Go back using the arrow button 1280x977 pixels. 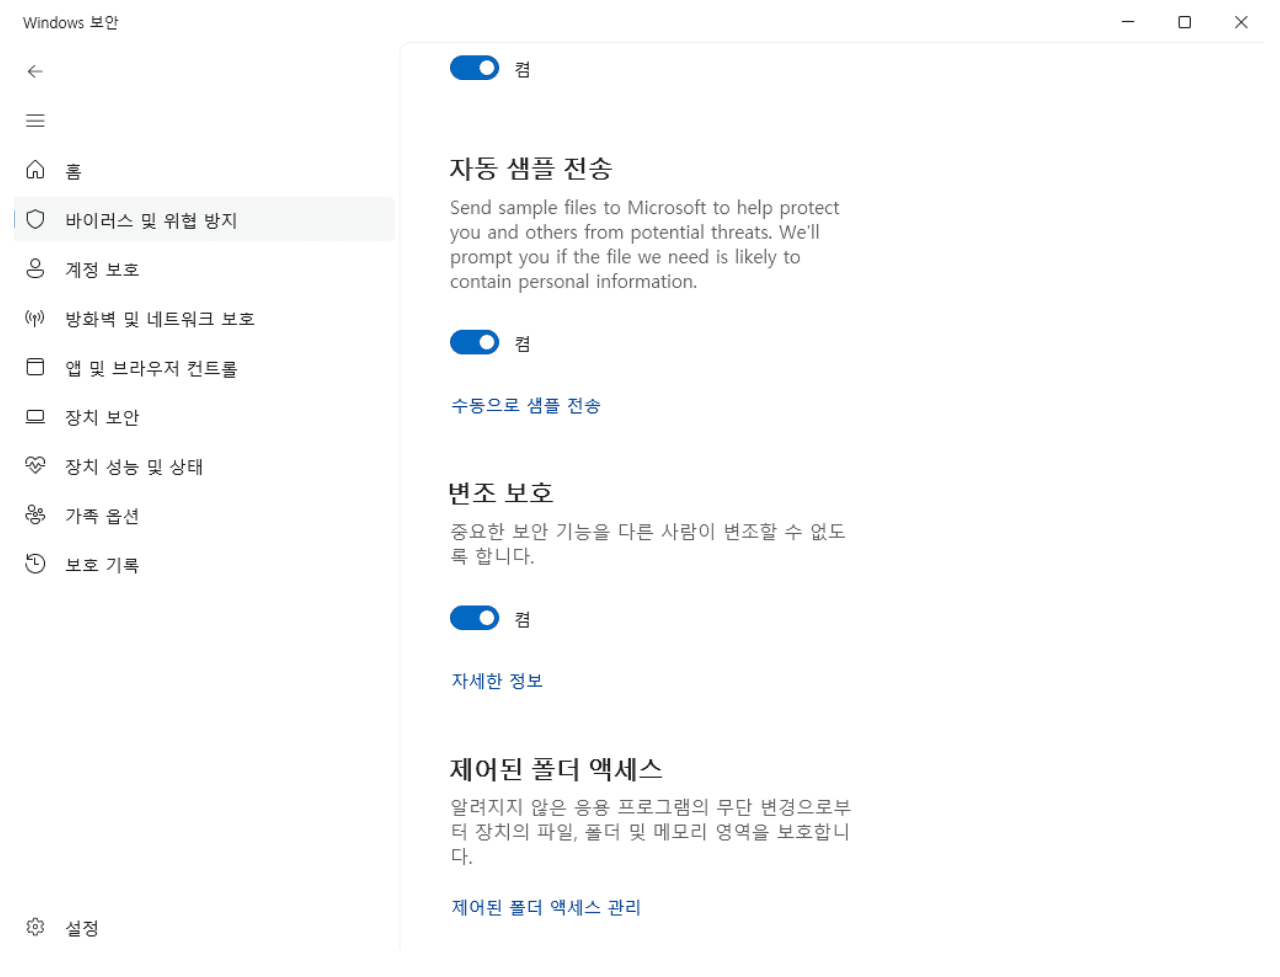click(35, 71)
